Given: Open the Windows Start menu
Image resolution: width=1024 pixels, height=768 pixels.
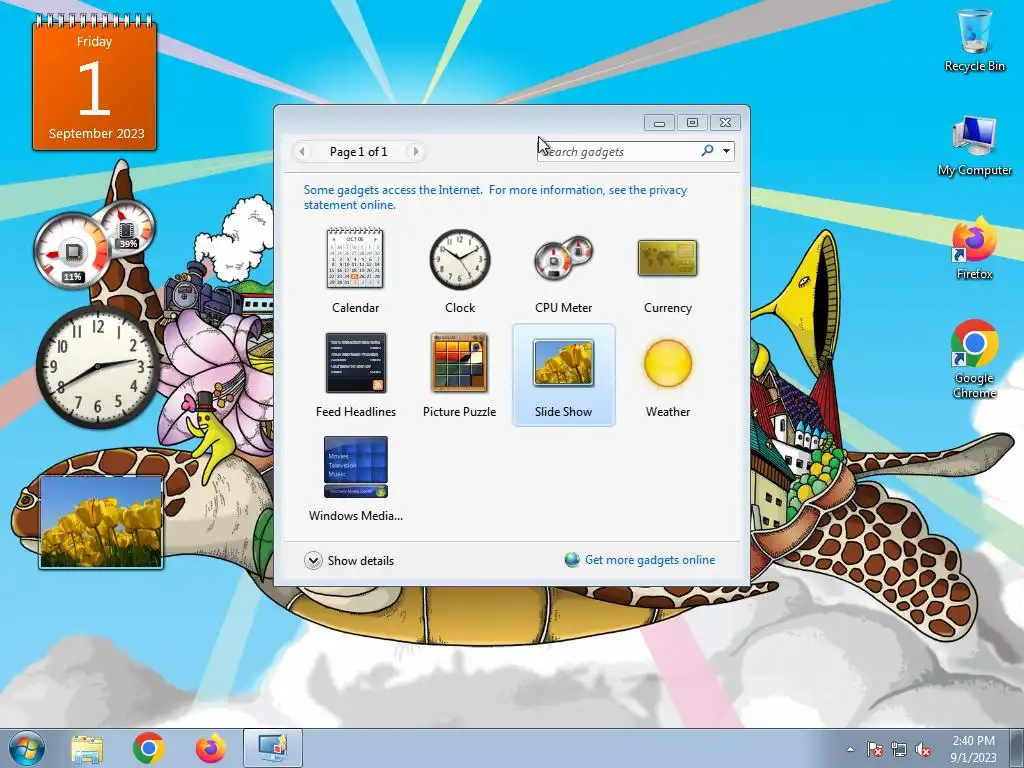Looking at the screenshot, I should (x=27, y=748).
